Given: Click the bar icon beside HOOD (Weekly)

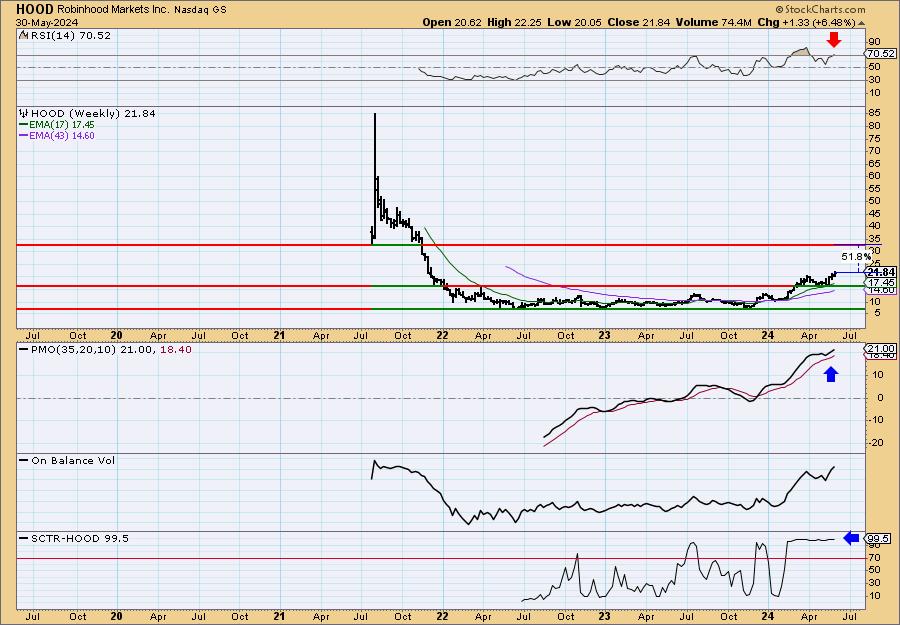Looking at the screenshot, I should pos(24,113).
